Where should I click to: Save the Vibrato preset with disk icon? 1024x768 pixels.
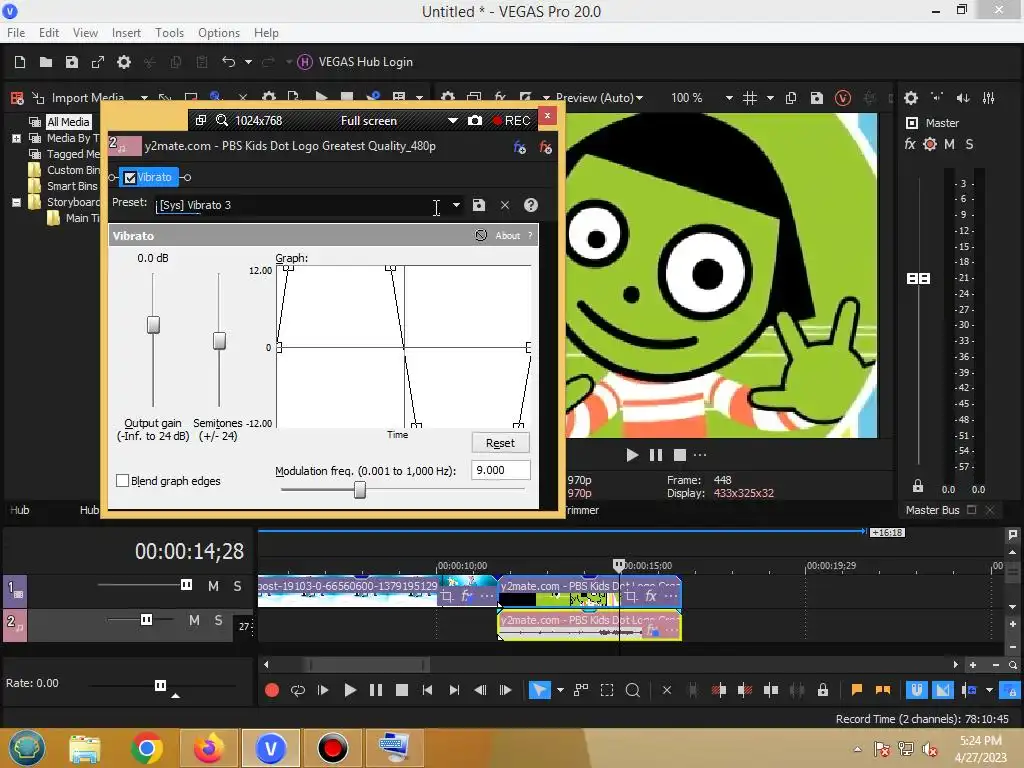click(479, 205)
